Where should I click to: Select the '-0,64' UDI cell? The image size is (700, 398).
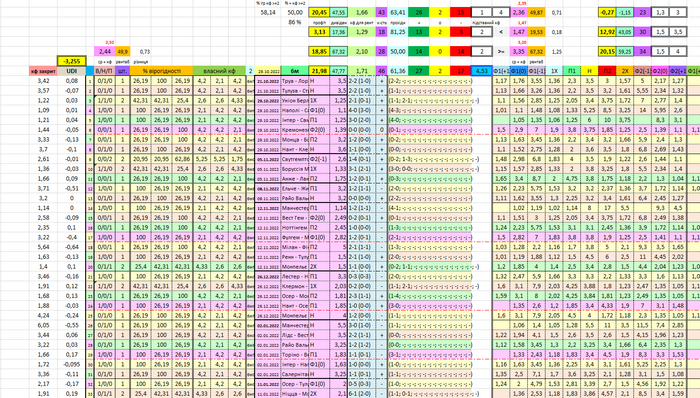(x=71, y=247)
